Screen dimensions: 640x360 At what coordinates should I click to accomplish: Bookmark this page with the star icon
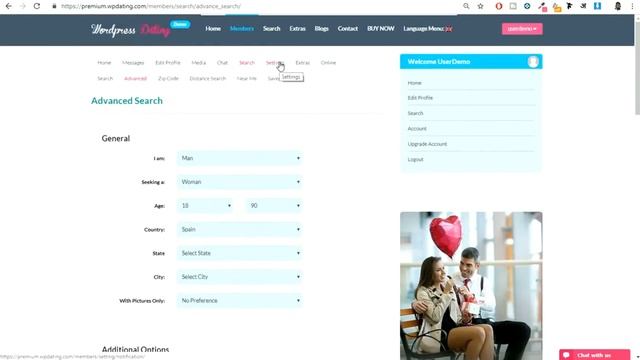pos(480,6)
